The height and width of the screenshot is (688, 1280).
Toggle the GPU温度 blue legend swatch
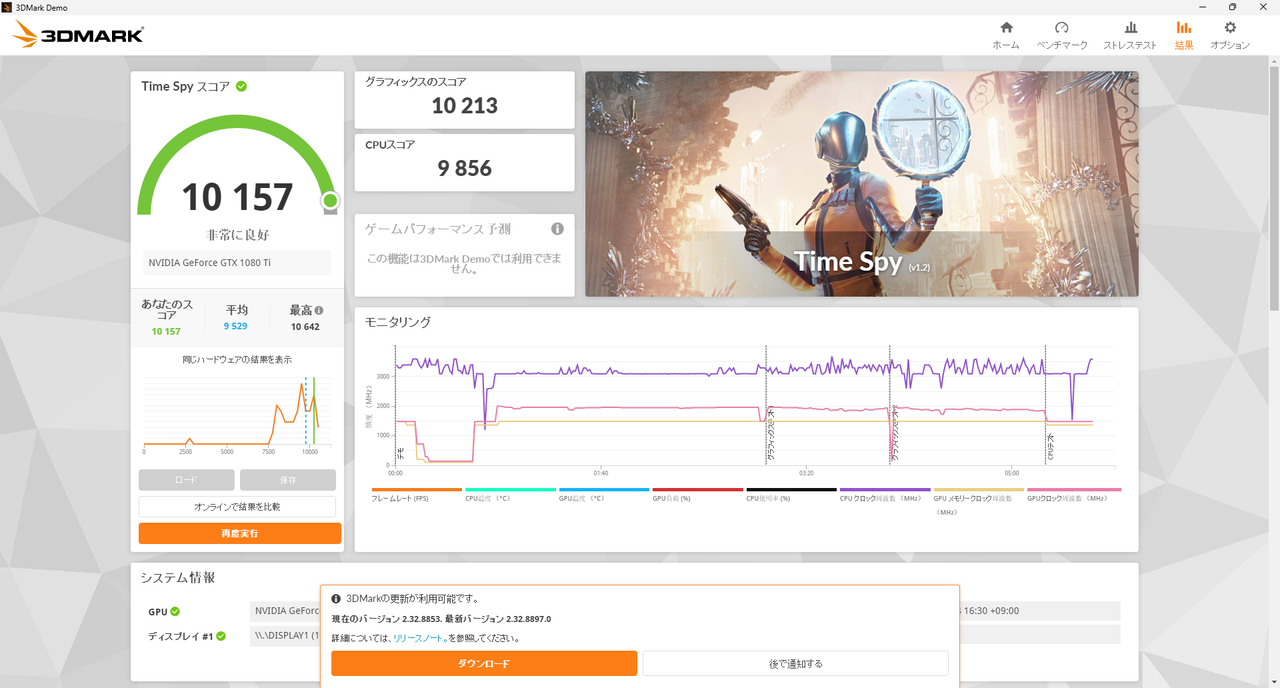604,490
